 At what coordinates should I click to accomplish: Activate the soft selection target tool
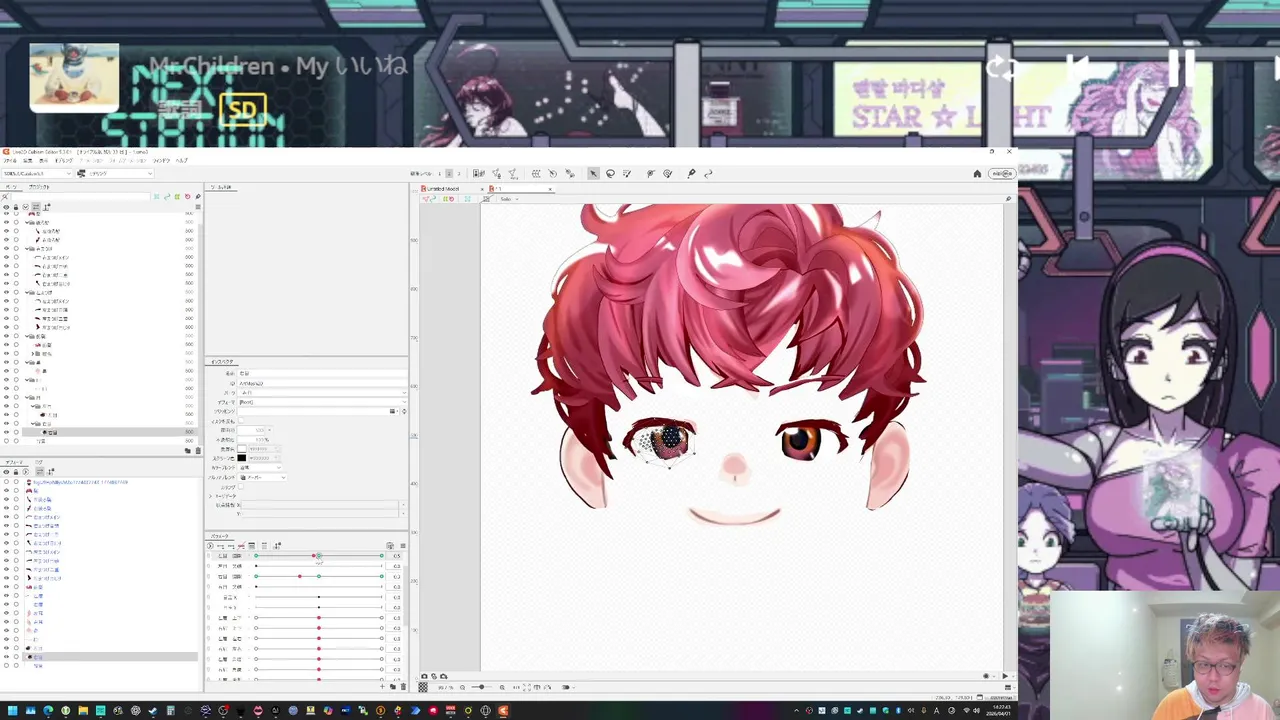(667, 173)
